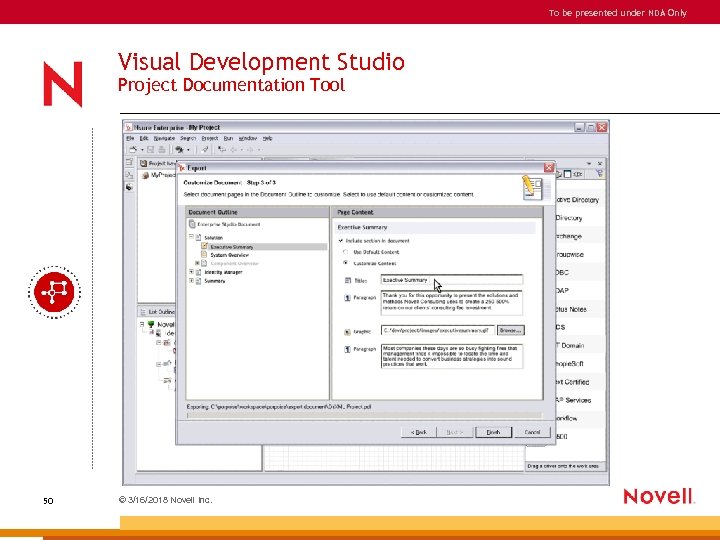Click the Save toolbar icon
The image size is (720, 540).
click(x=151, y=149)
